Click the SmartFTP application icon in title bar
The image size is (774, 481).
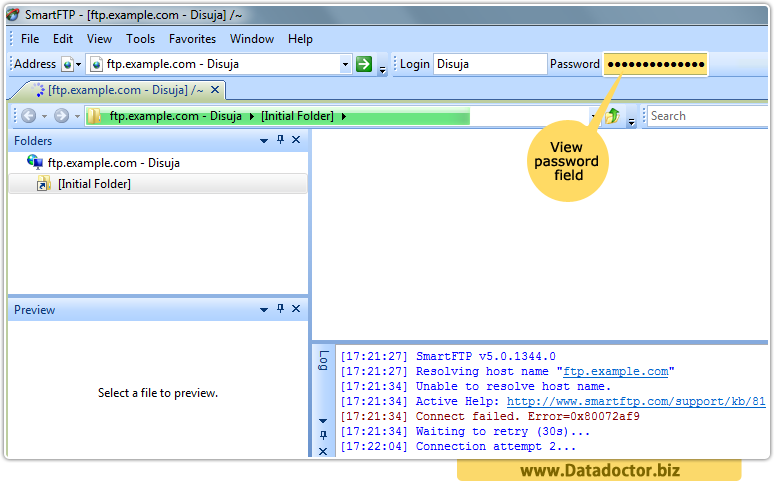tap(13, 15)
